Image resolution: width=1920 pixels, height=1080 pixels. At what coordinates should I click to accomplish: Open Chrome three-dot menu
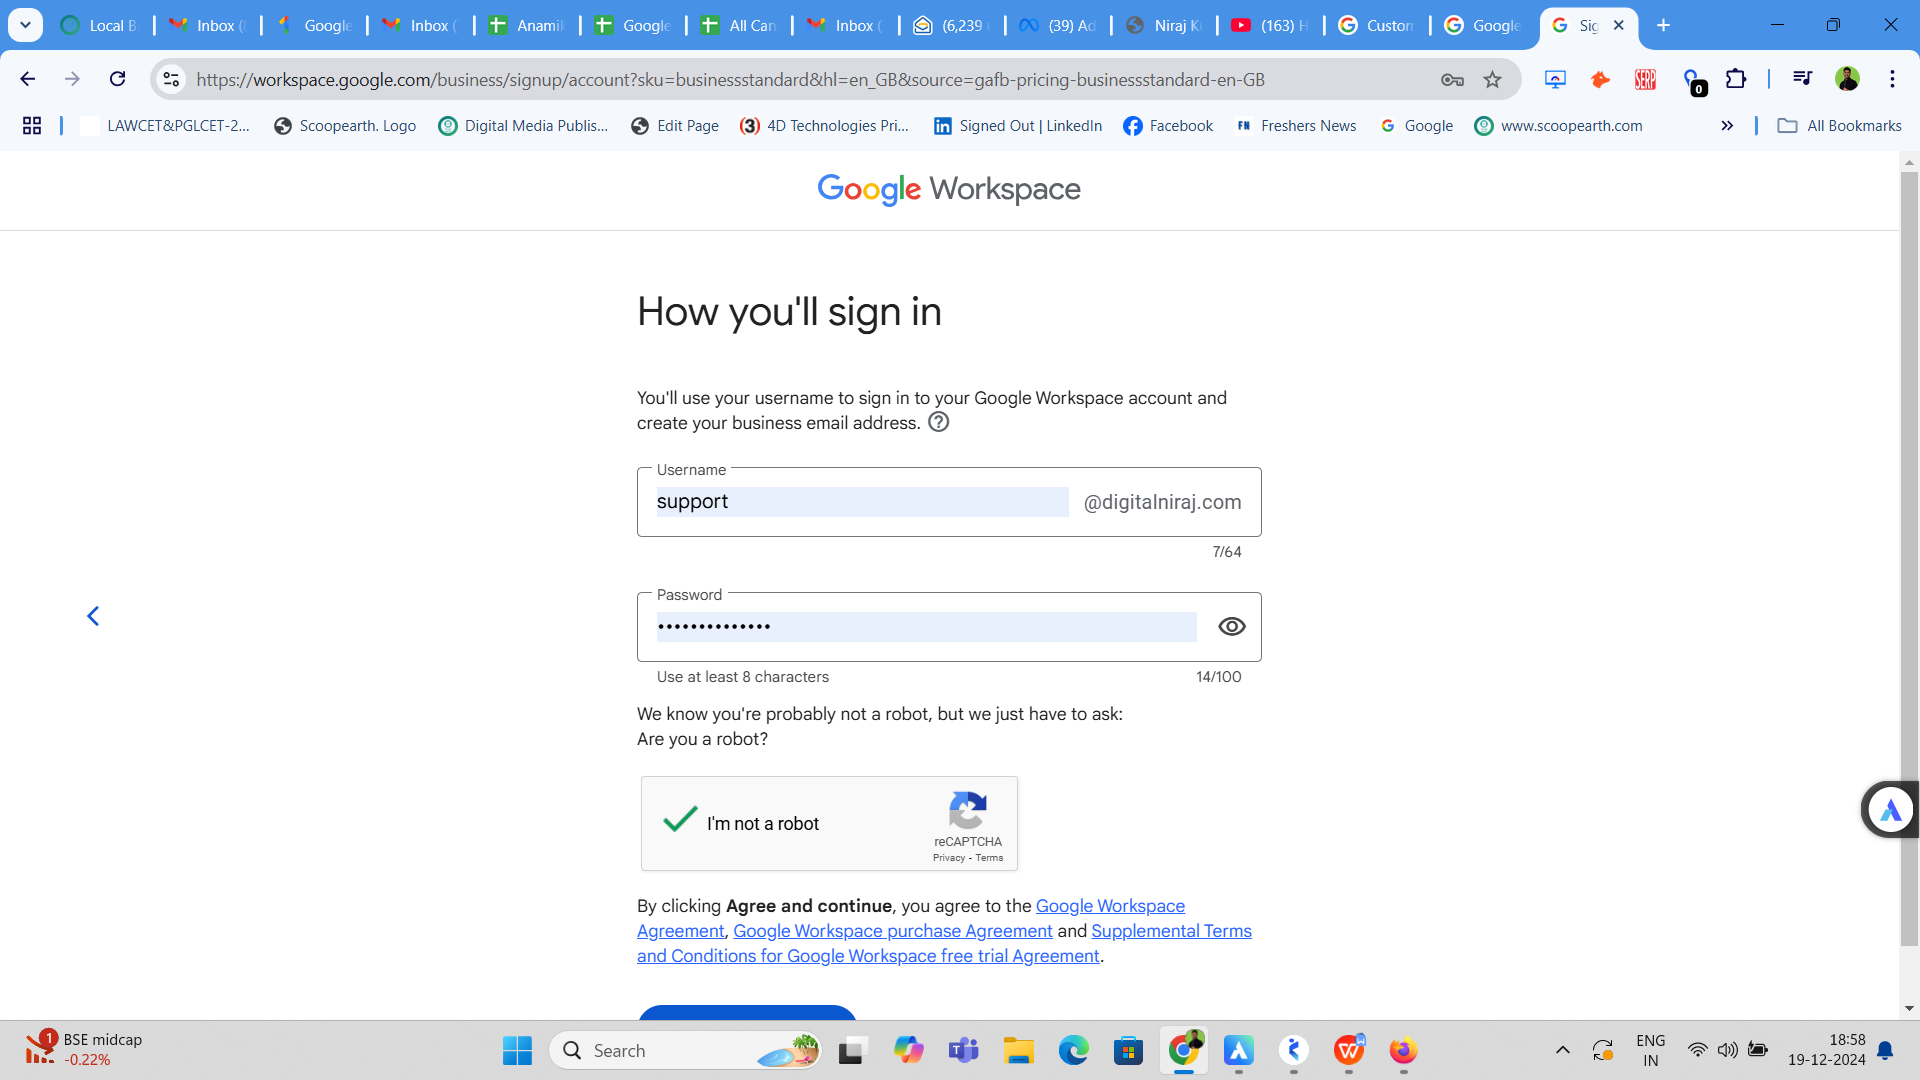tap(1892, 79)
